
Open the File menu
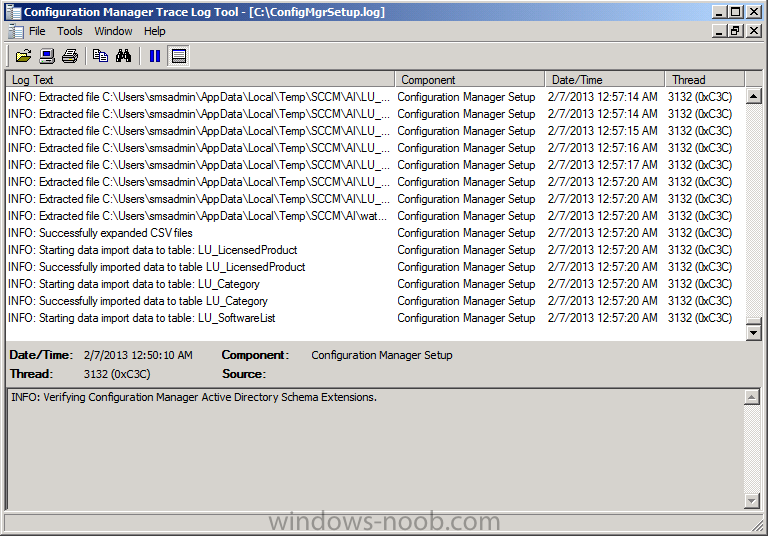click(37, 31)
